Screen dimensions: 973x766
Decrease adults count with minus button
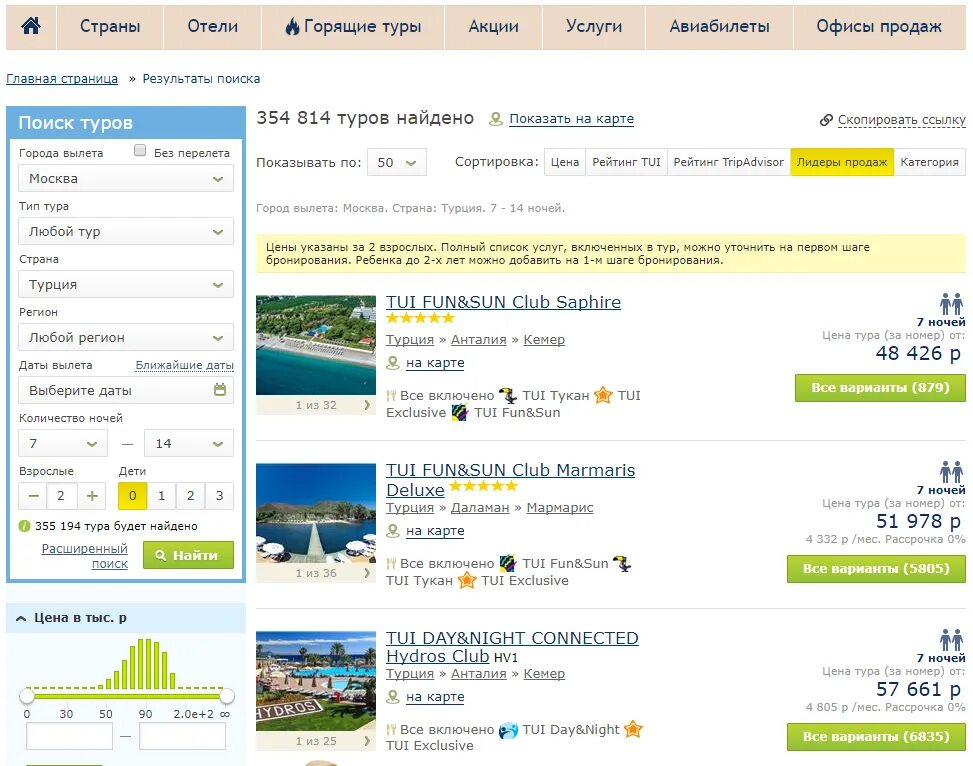[x=34, y=495]
